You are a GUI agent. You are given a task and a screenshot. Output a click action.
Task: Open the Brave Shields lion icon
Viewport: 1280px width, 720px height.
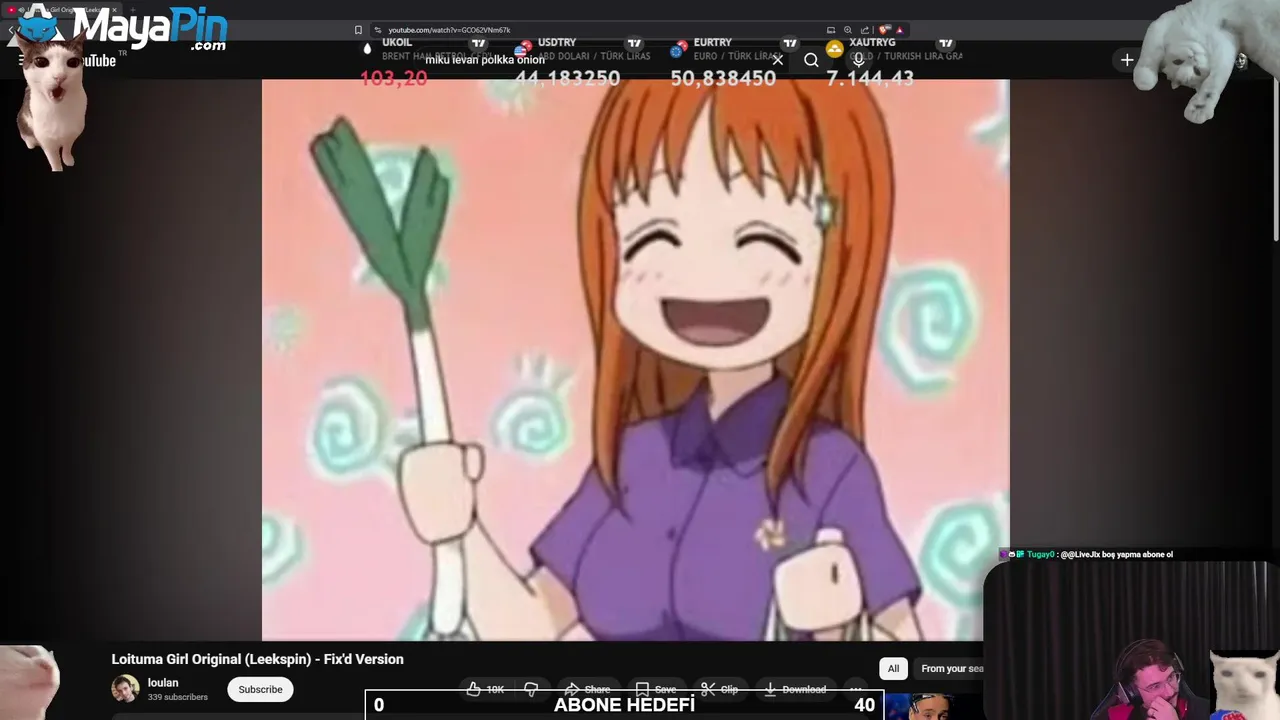(x=885, y=30)
